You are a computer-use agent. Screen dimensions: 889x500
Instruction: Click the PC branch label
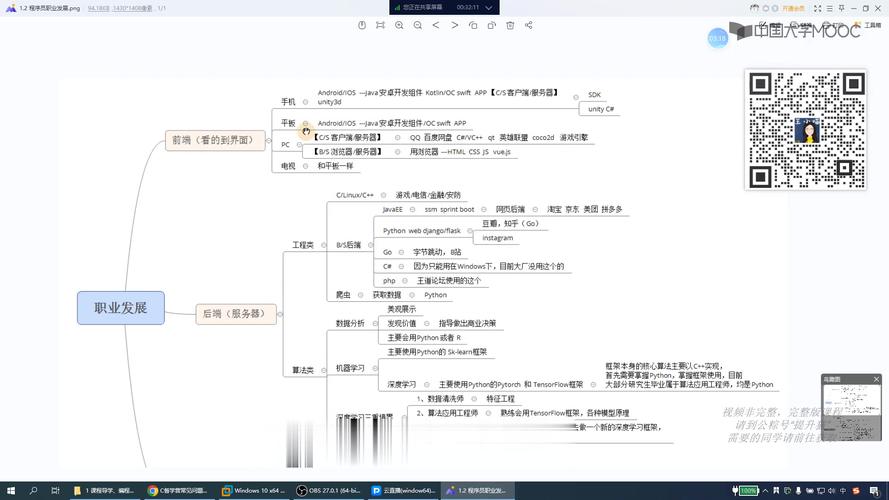(285, 145)
